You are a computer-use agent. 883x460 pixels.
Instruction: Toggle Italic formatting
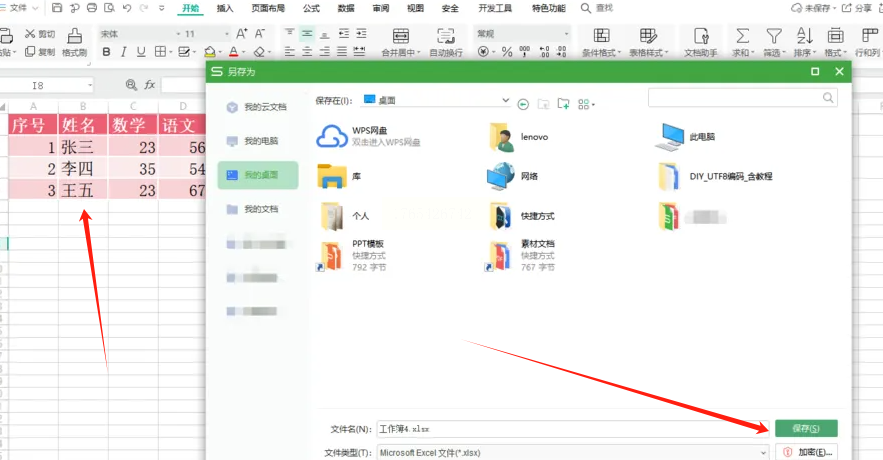[123, 52]
